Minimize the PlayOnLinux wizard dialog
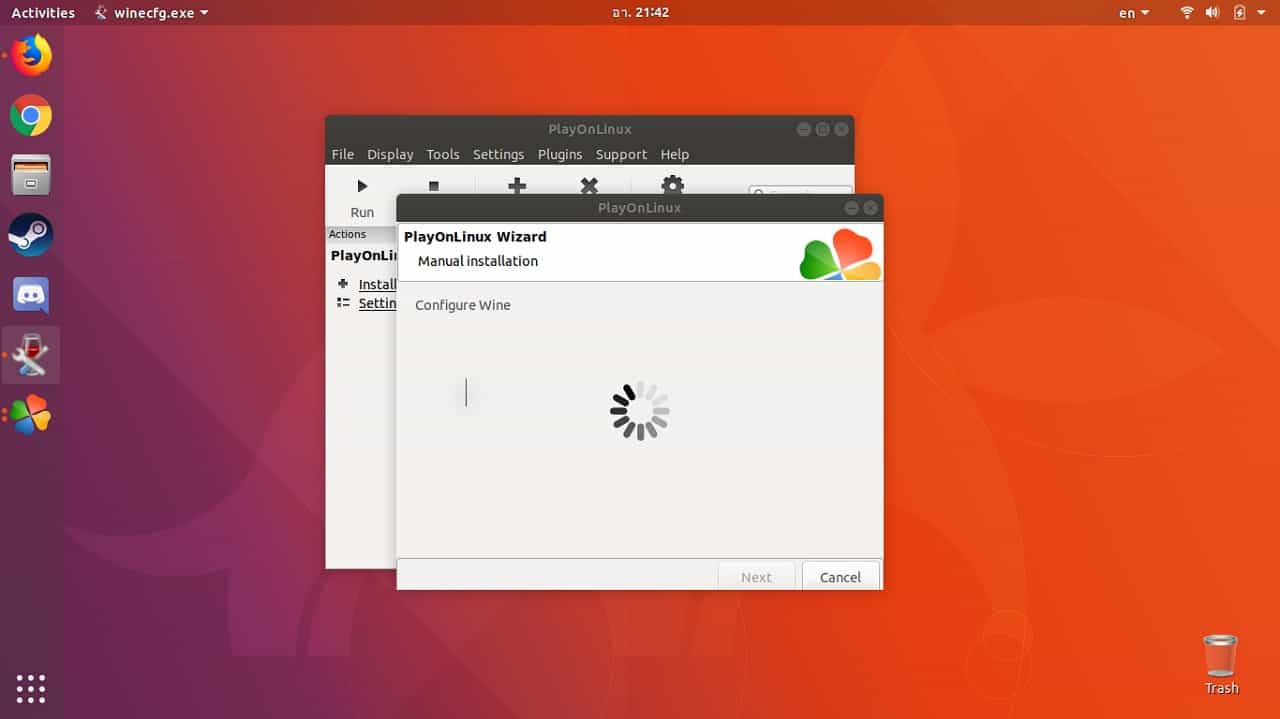This screenshot has width=1280, height=719. pos(851,208)
